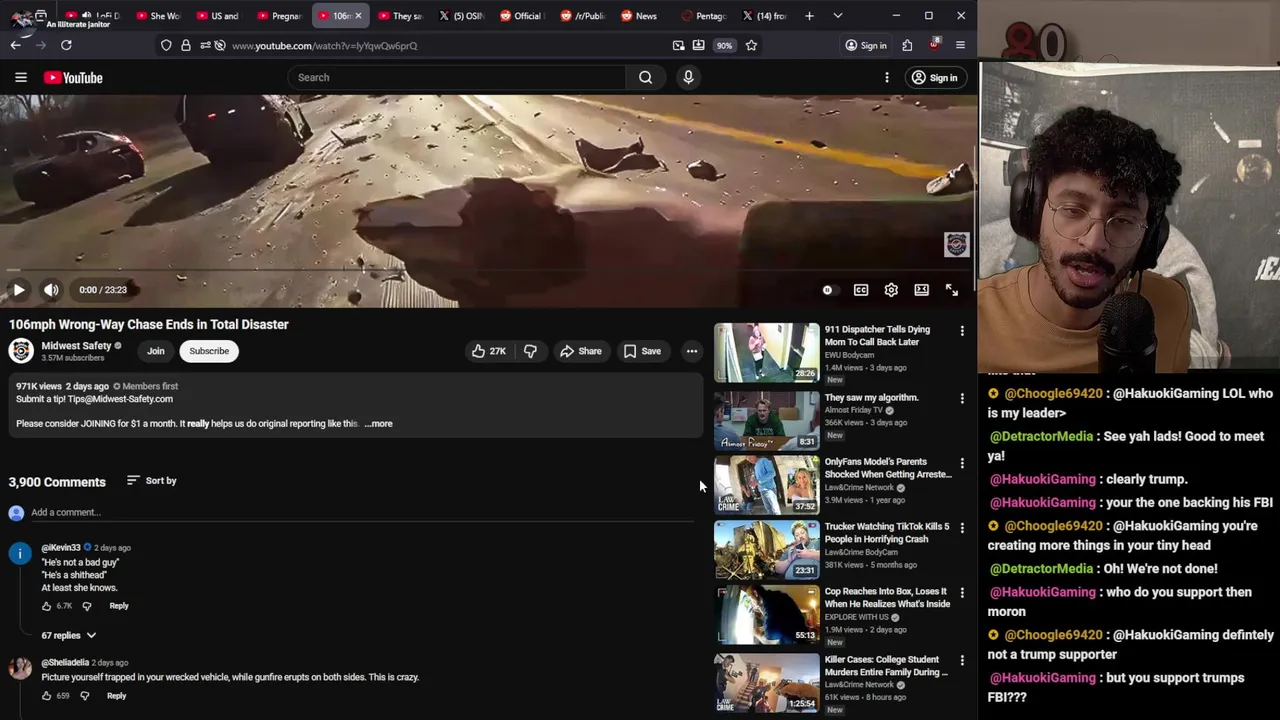Switch to the /r/Public Reddit tab
Screen dimensions: 1280x720
(581, 16)
